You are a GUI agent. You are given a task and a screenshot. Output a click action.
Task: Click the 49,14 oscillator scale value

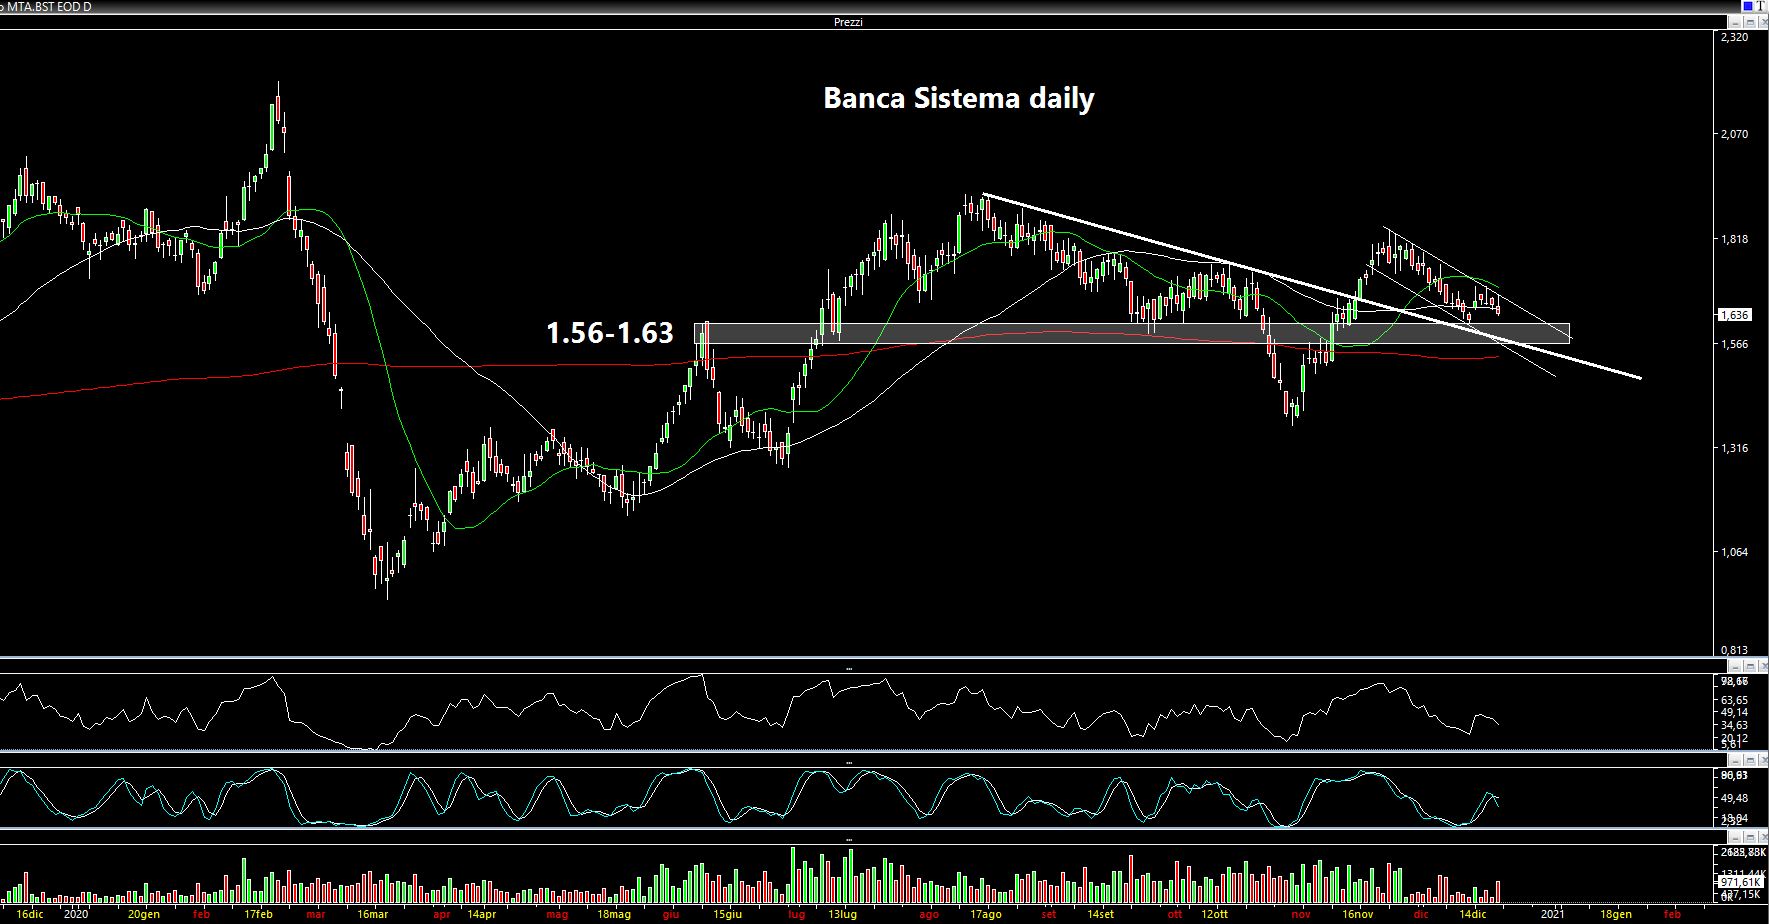coord(1734,712)
